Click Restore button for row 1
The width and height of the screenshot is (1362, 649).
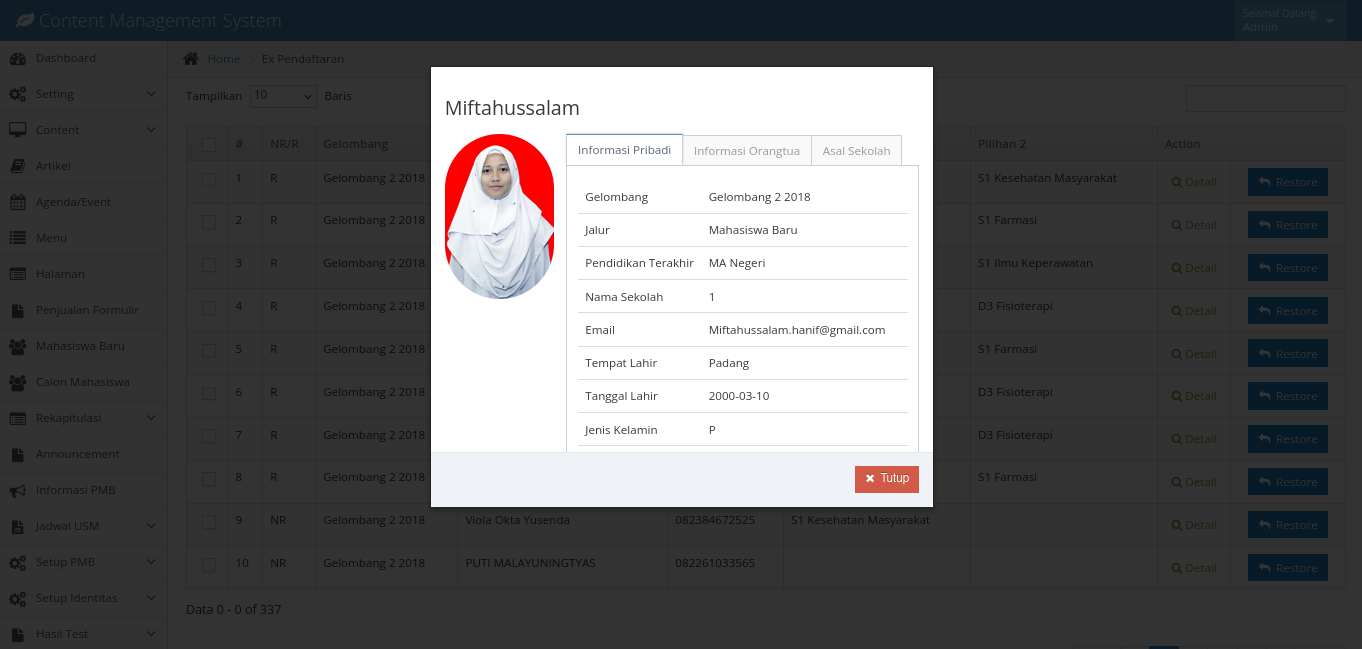1287,182
